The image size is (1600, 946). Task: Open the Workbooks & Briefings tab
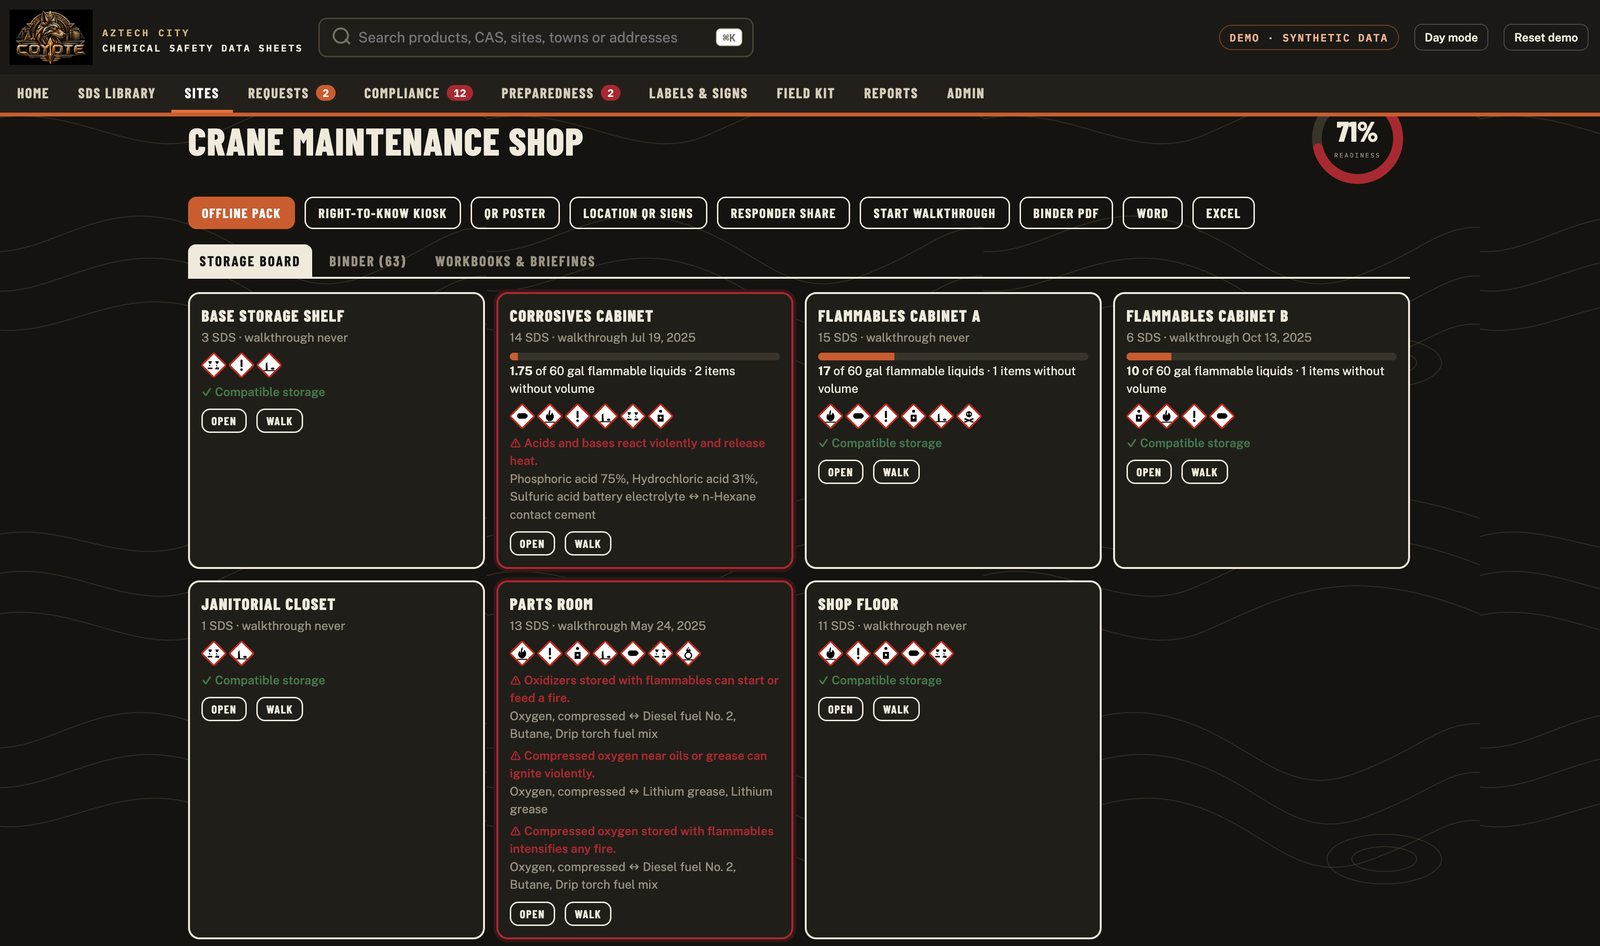(x=515, y=261)
